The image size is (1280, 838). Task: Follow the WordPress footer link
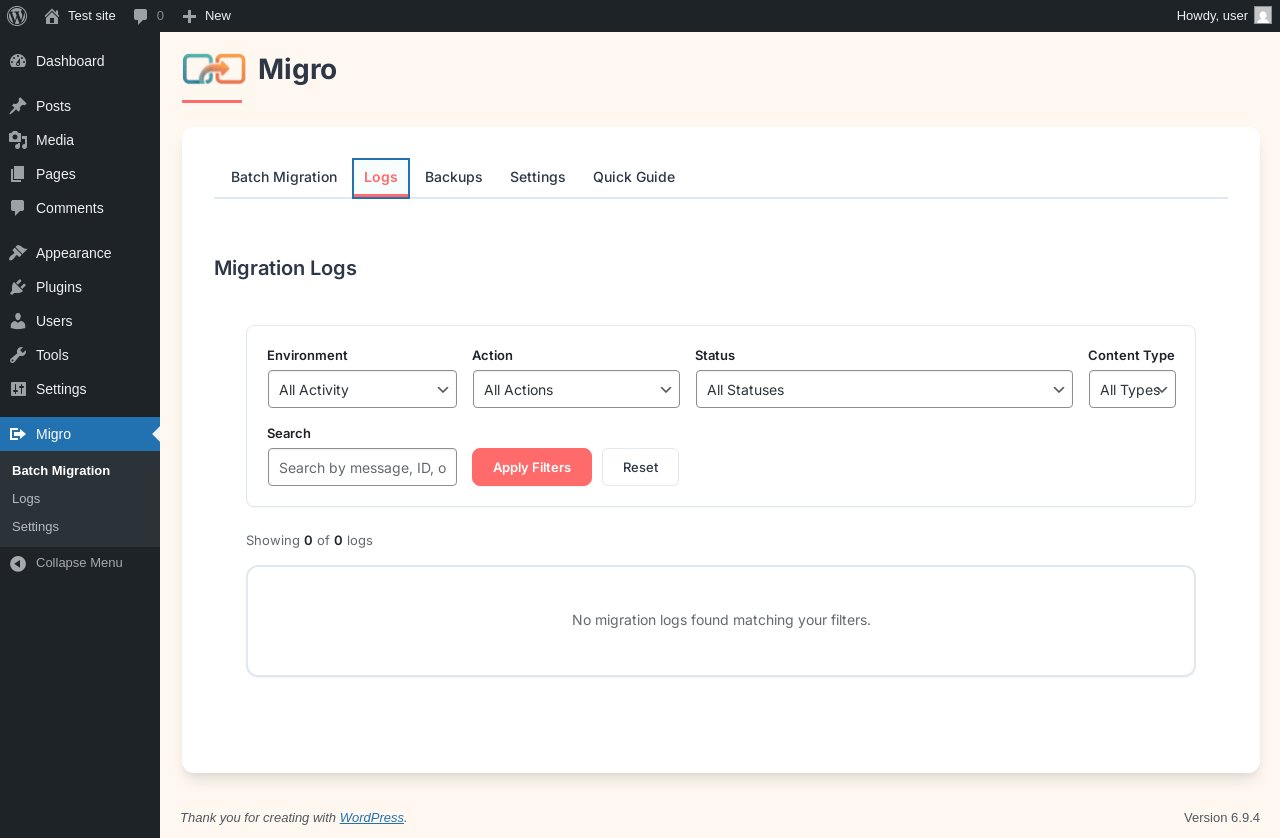tap(372, 817)
